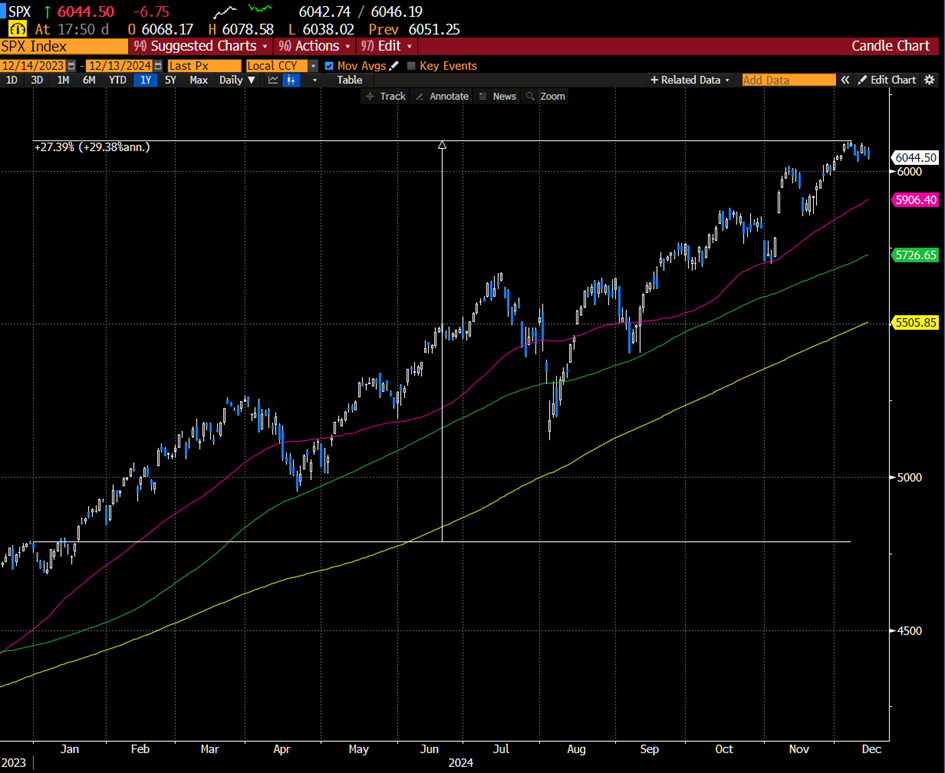Click the -6.75 price change value
This screenshot has height=773, width=945.
pyautogui.click(x=151, y=11)
